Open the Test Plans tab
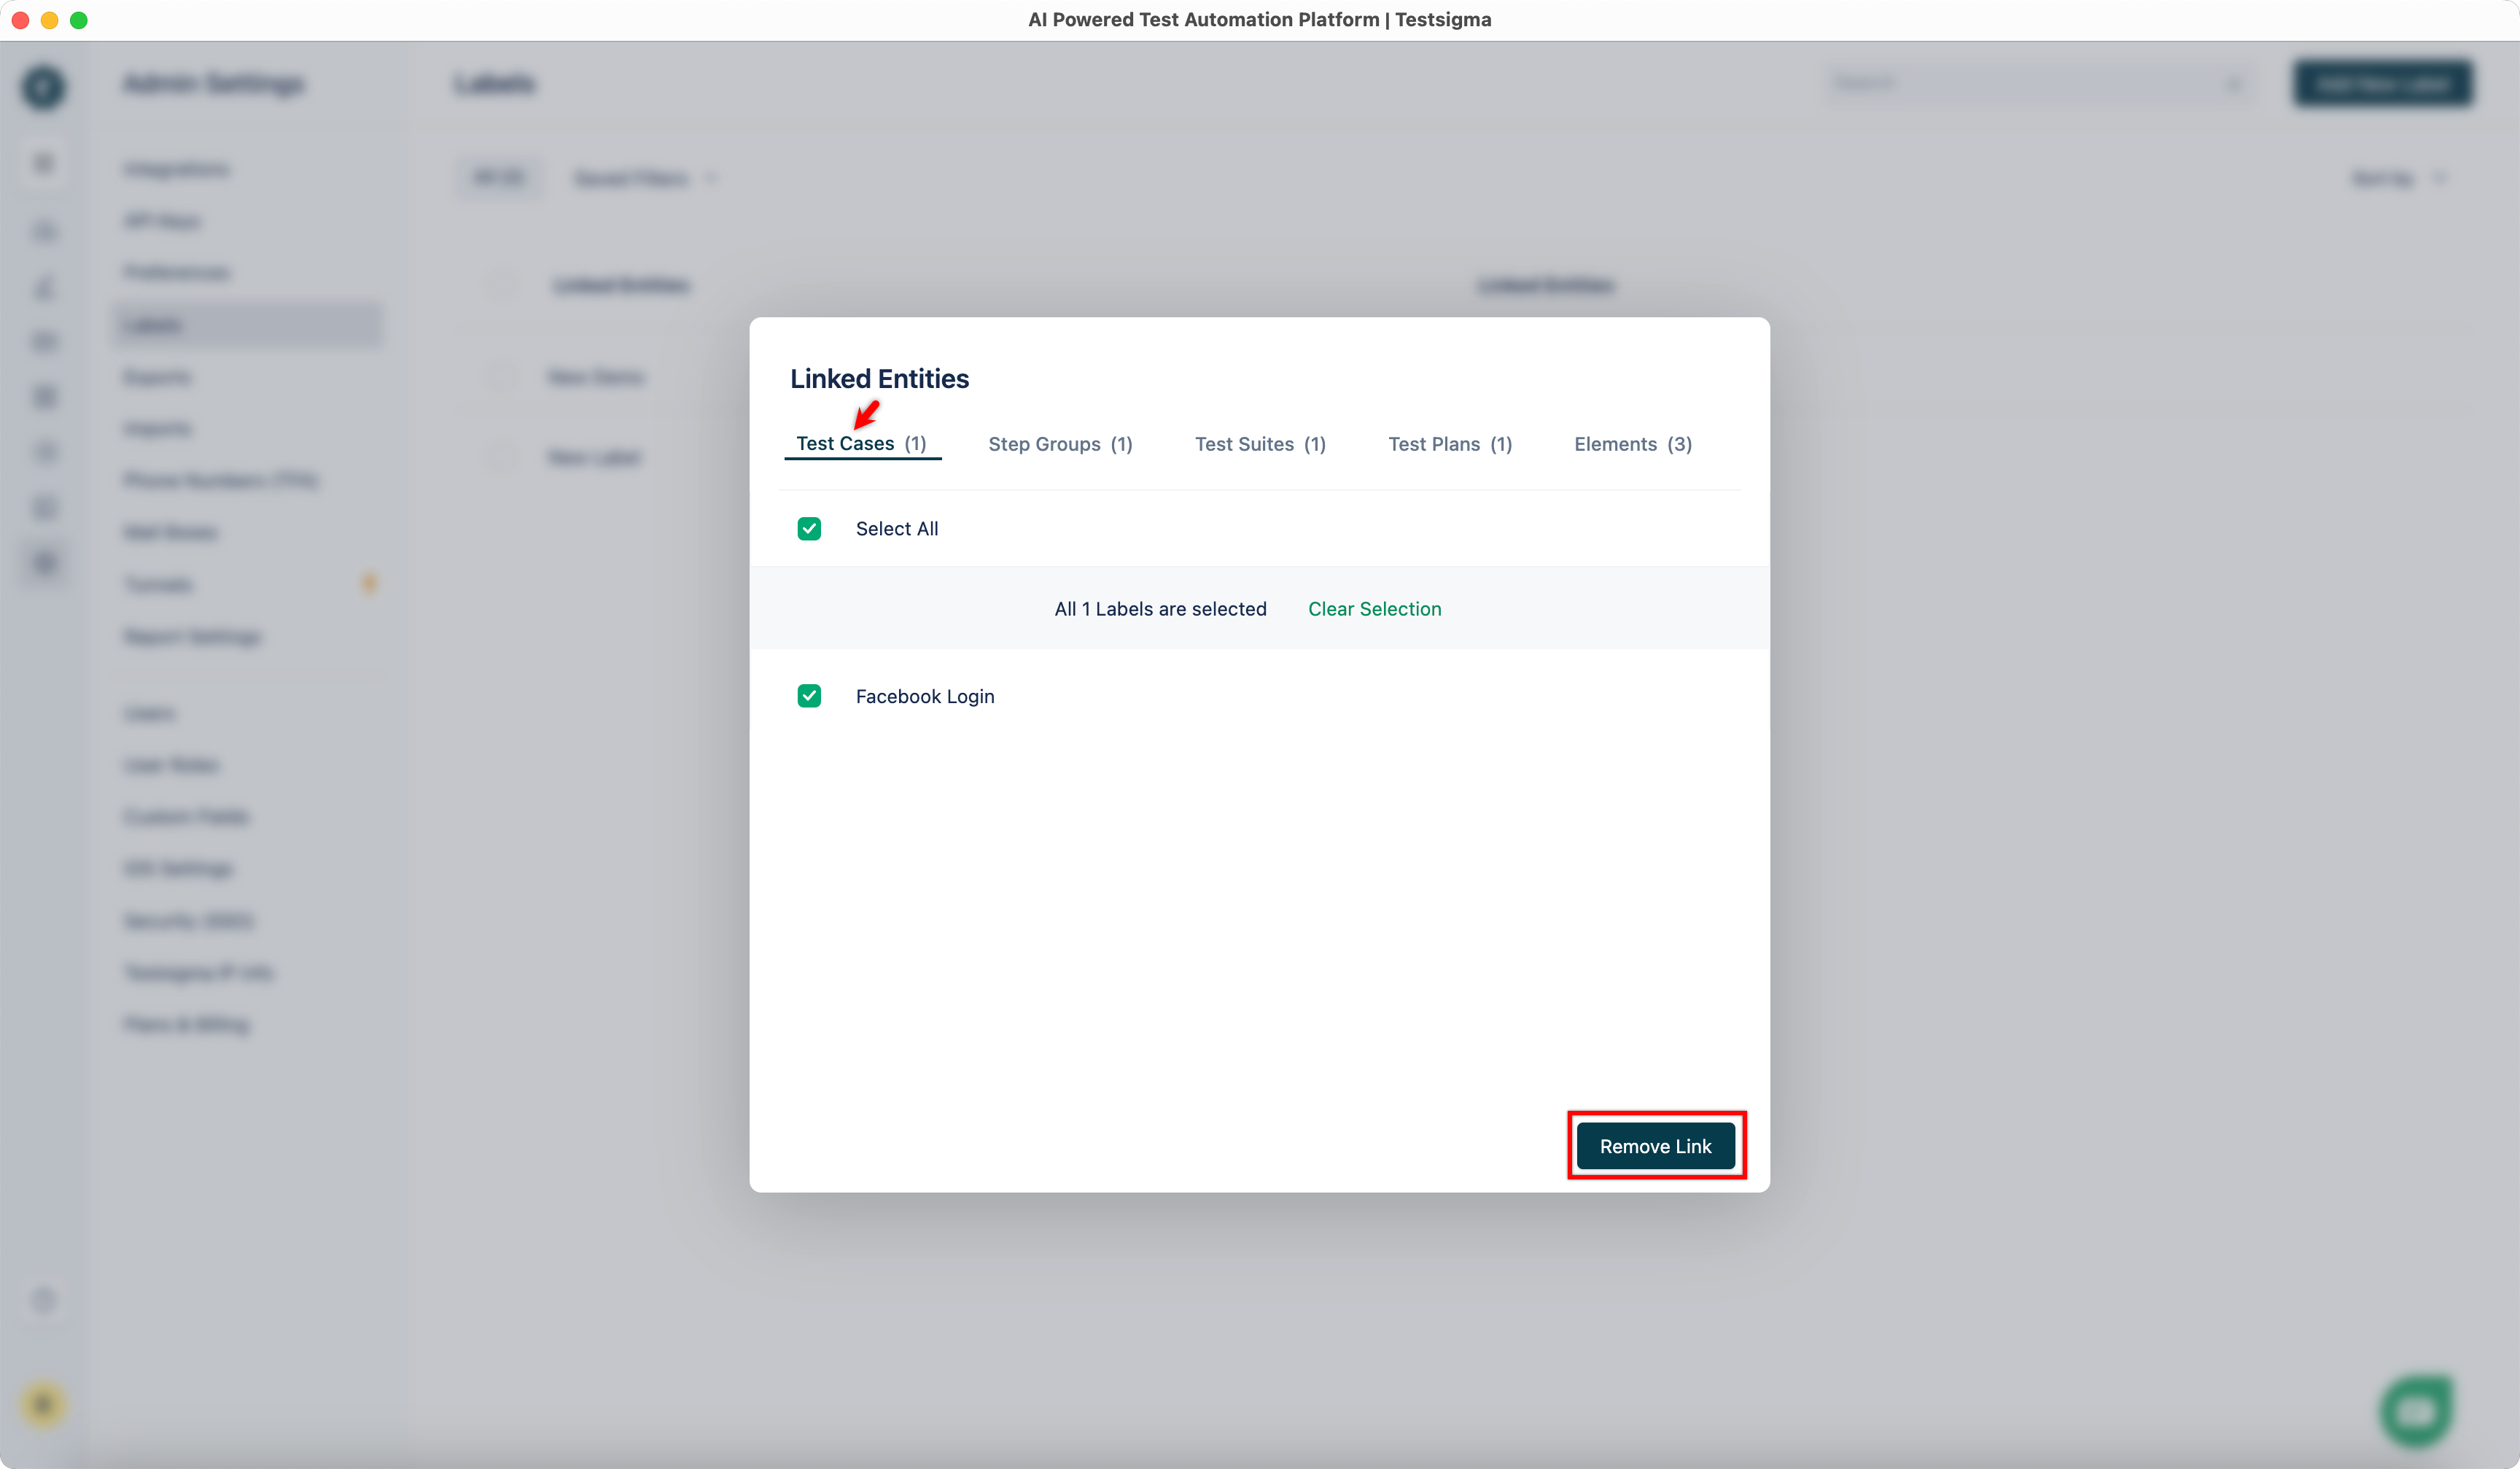 [1449, 444]
